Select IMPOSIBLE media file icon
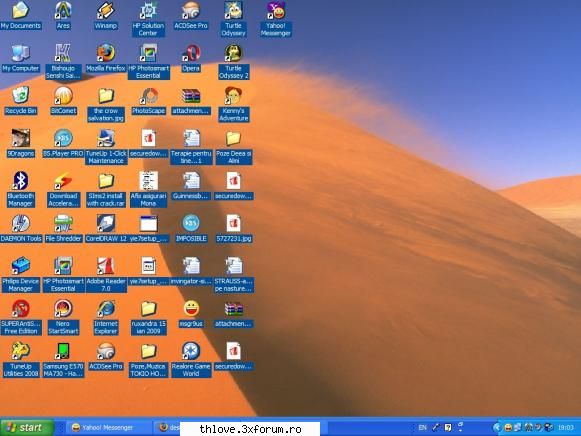The width and height of the screenshot is (581, 436). coord(191,229)
